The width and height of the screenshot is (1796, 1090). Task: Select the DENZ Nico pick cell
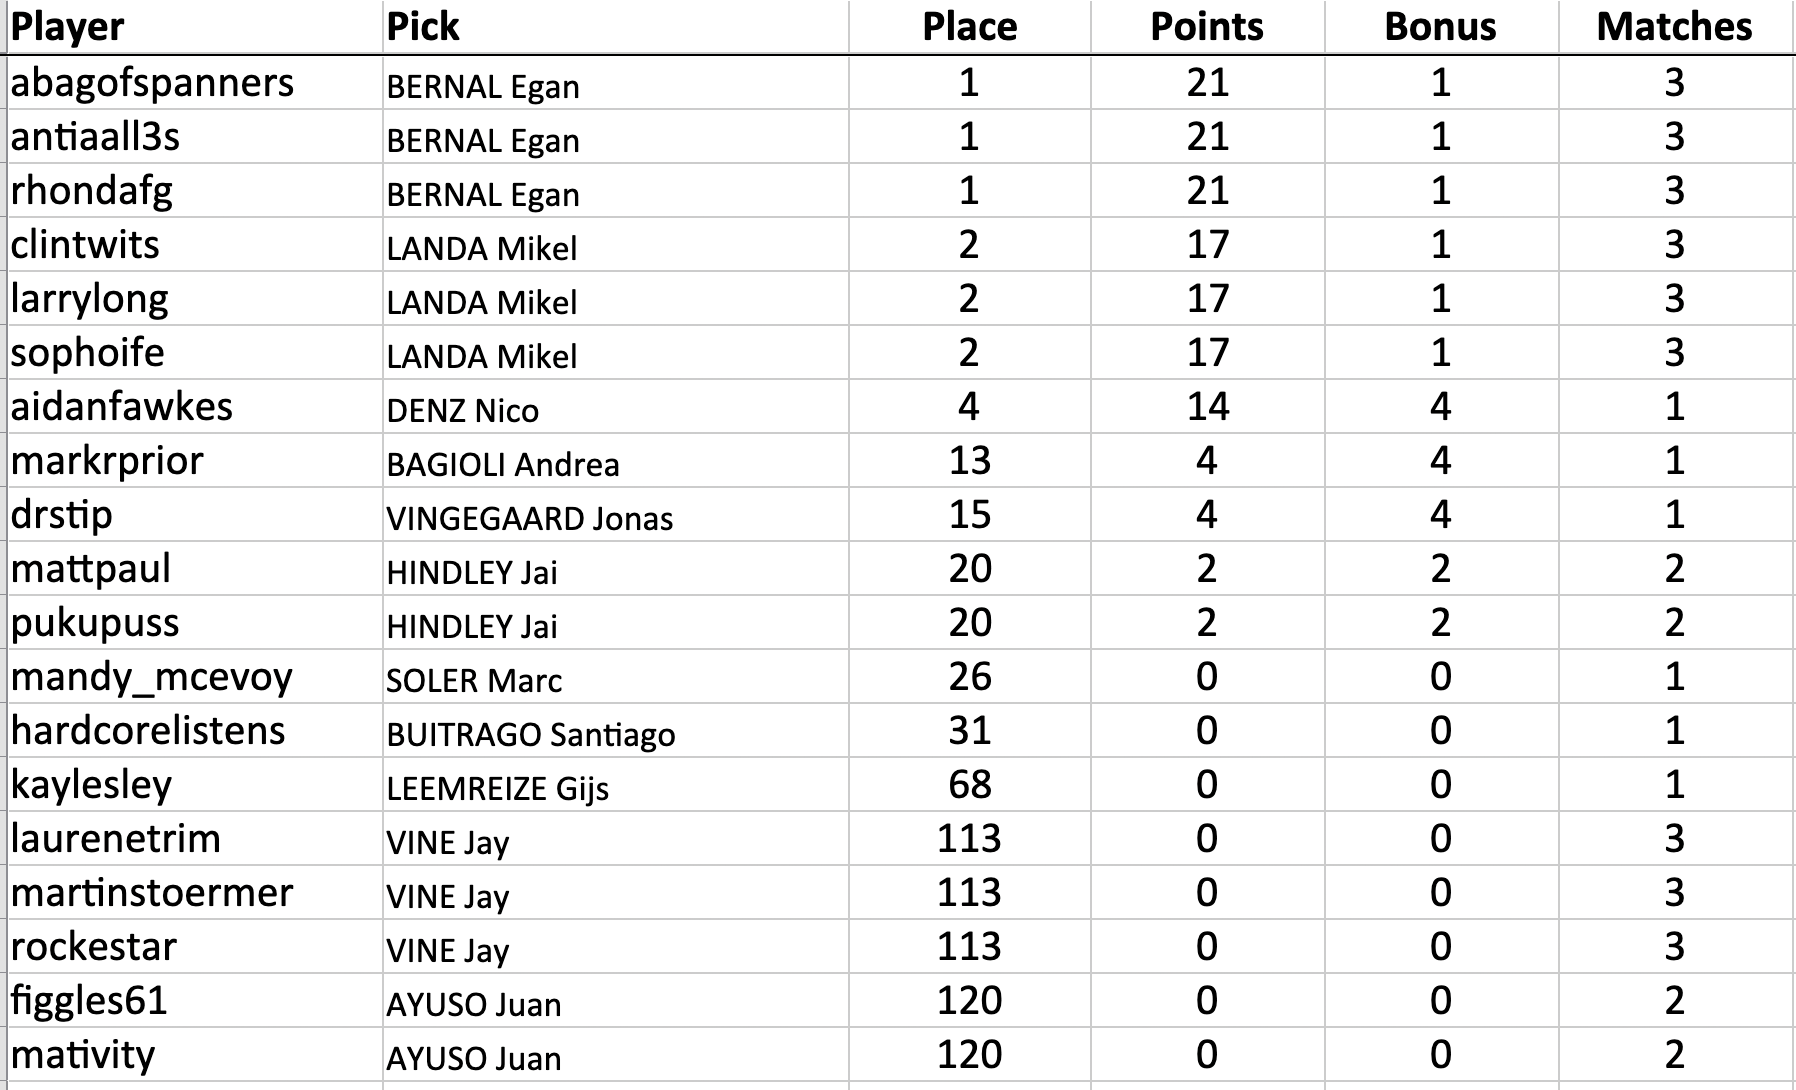pyautogui.click(x=463, y=409)
